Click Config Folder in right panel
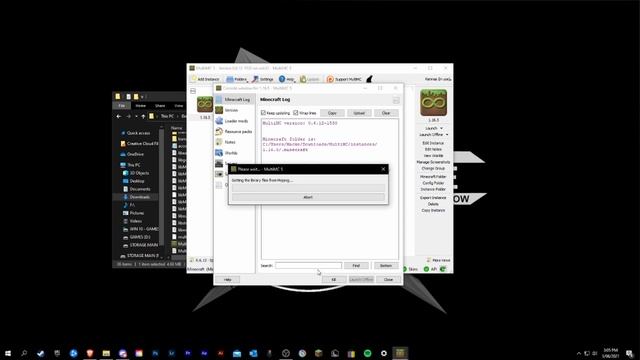The image size is (640, 360). [433, 183]
